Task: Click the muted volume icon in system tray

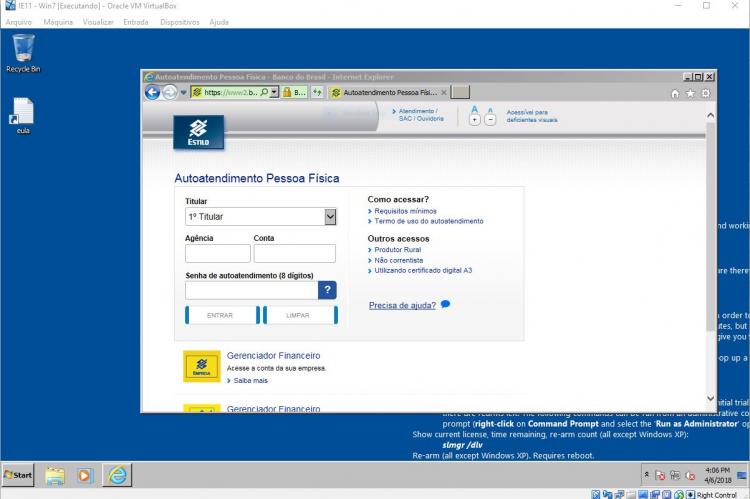Action: 690,476
